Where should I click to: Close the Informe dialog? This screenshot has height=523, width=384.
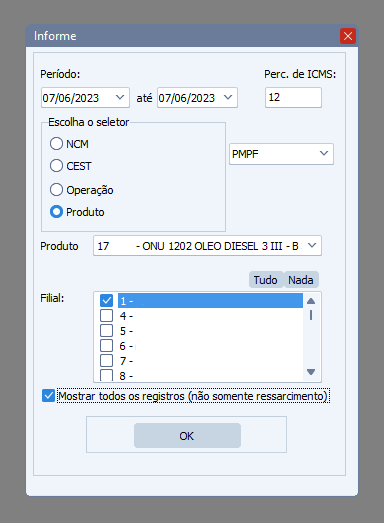click(x=348, y=36)
